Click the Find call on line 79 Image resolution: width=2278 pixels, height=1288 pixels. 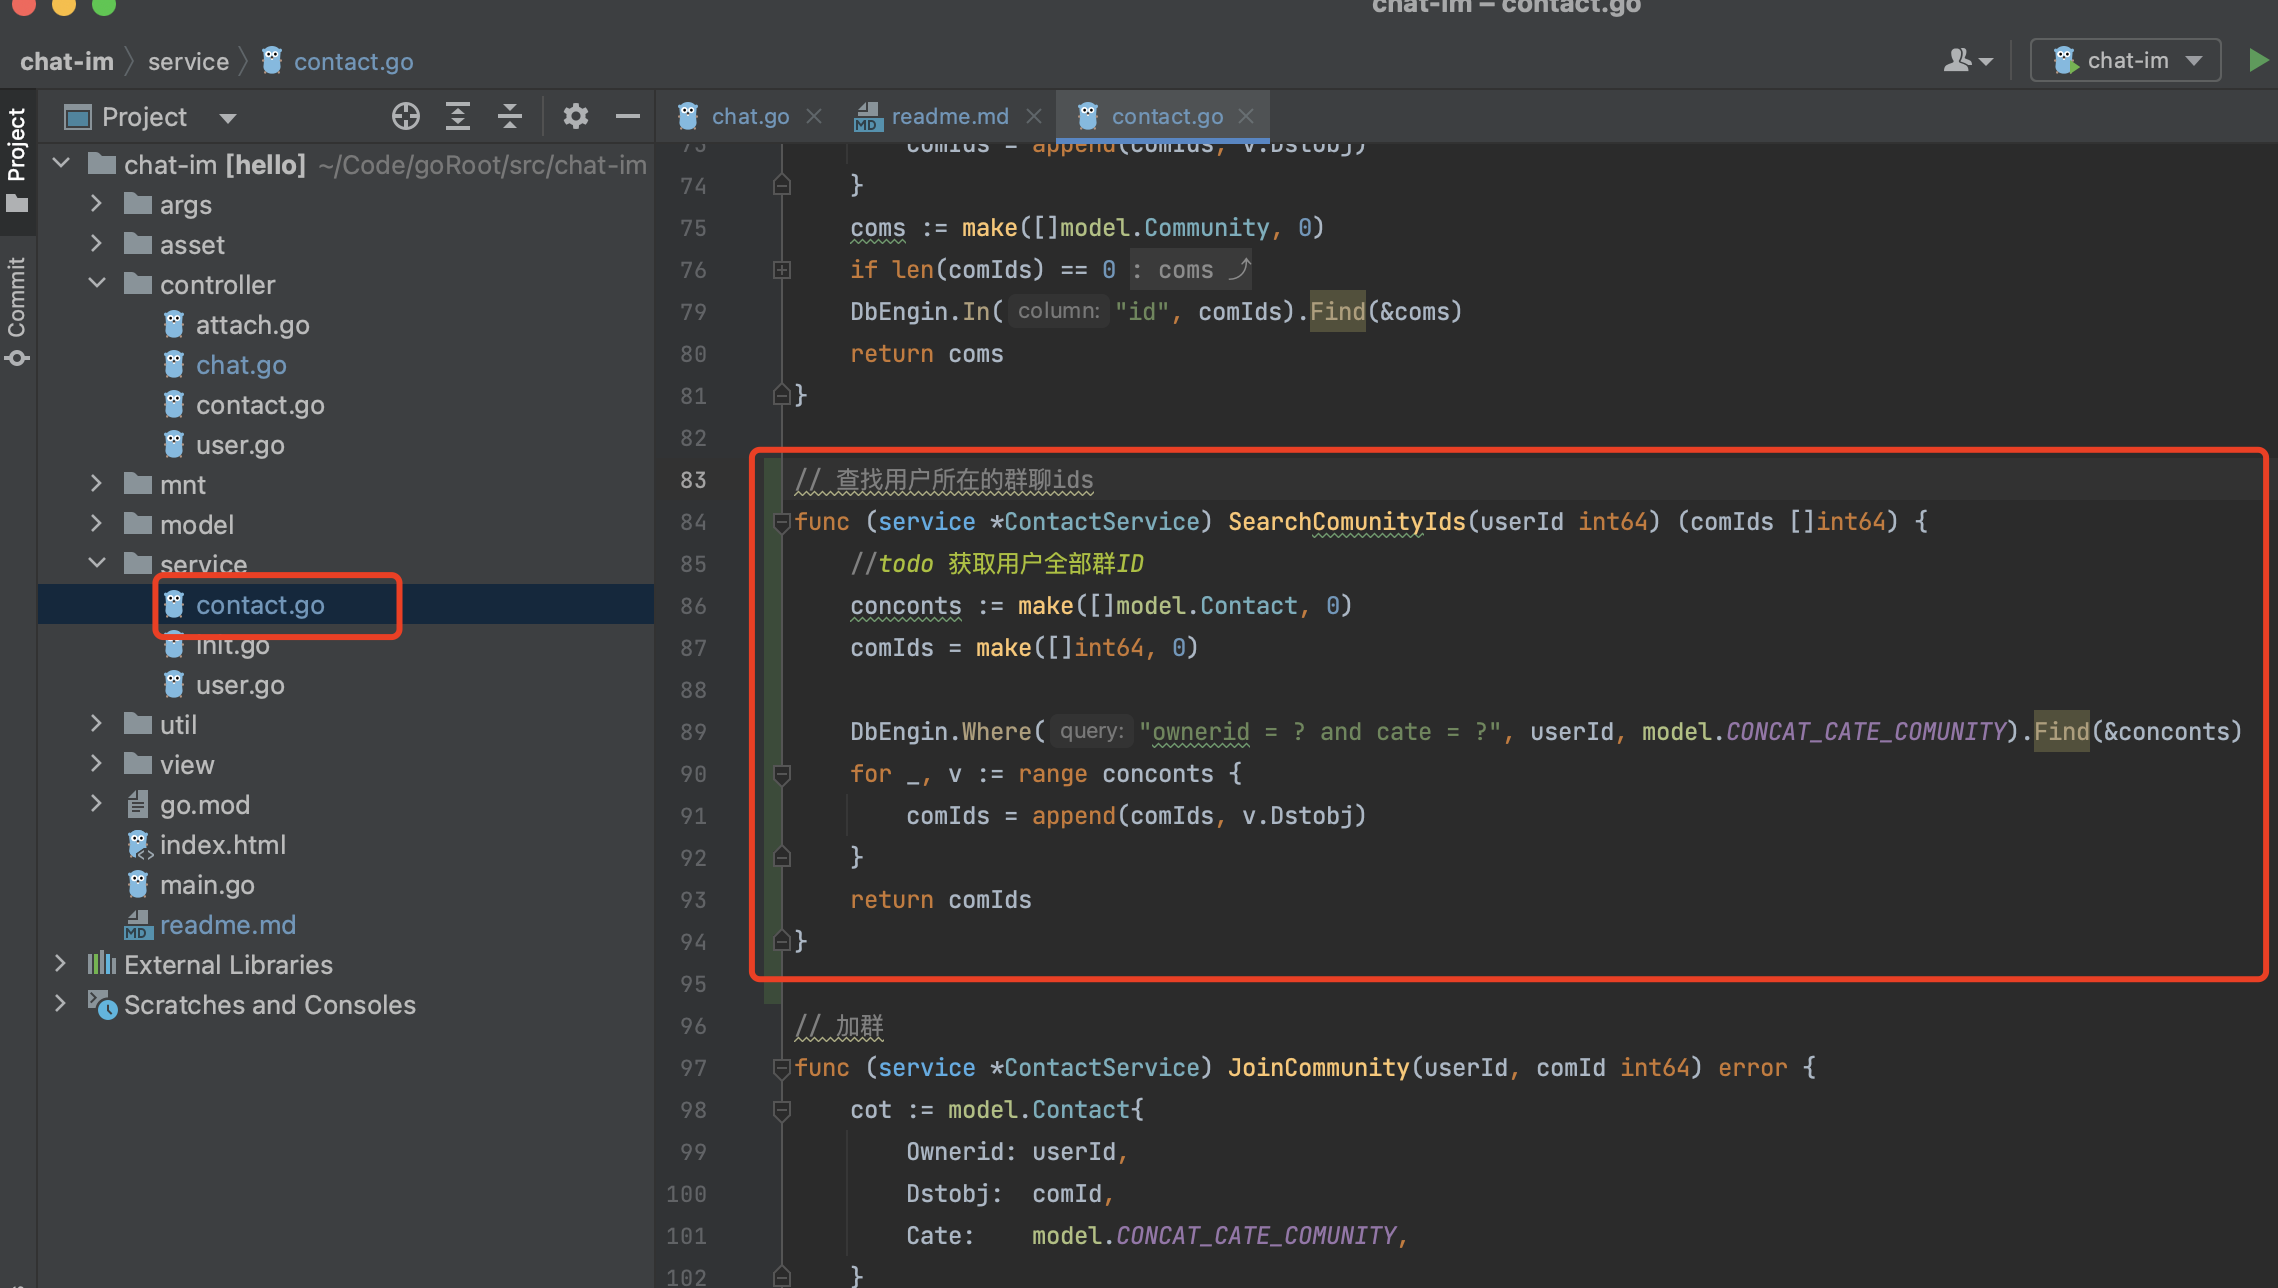(1337, 312)
